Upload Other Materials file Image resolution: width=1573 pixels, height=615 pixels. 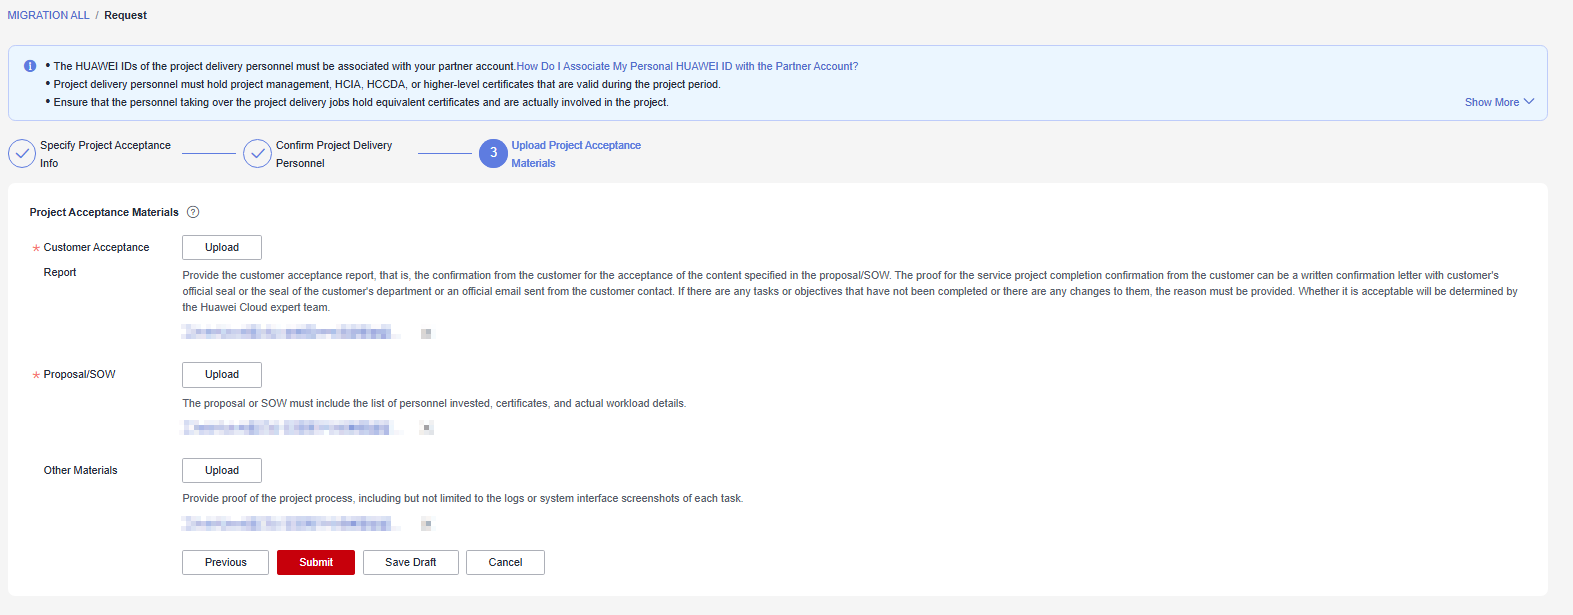[x=222, y=471]
